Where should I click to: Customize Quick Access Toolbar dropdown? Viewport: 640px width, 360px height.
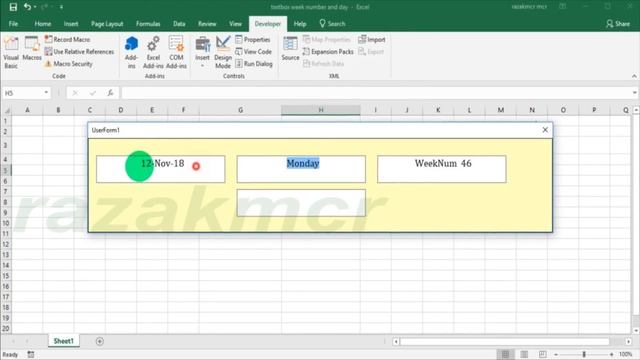pyautogui.click(x=61, y=7)
